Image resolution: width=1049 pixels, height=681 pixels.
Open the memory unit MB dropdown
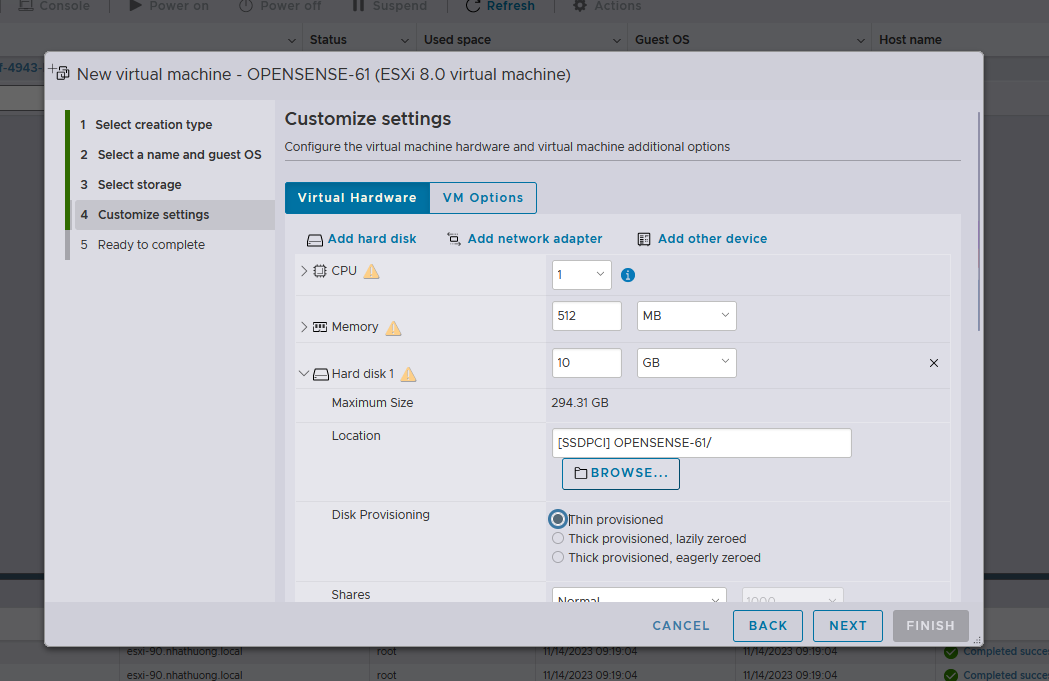tap(687, 316)
